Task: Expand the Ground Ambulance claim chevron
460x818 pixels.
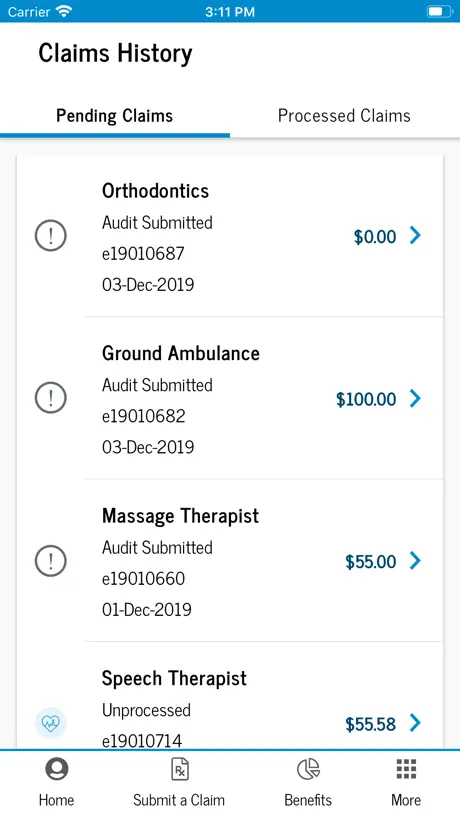Action: pyautogui.click(x=415, y=398)
